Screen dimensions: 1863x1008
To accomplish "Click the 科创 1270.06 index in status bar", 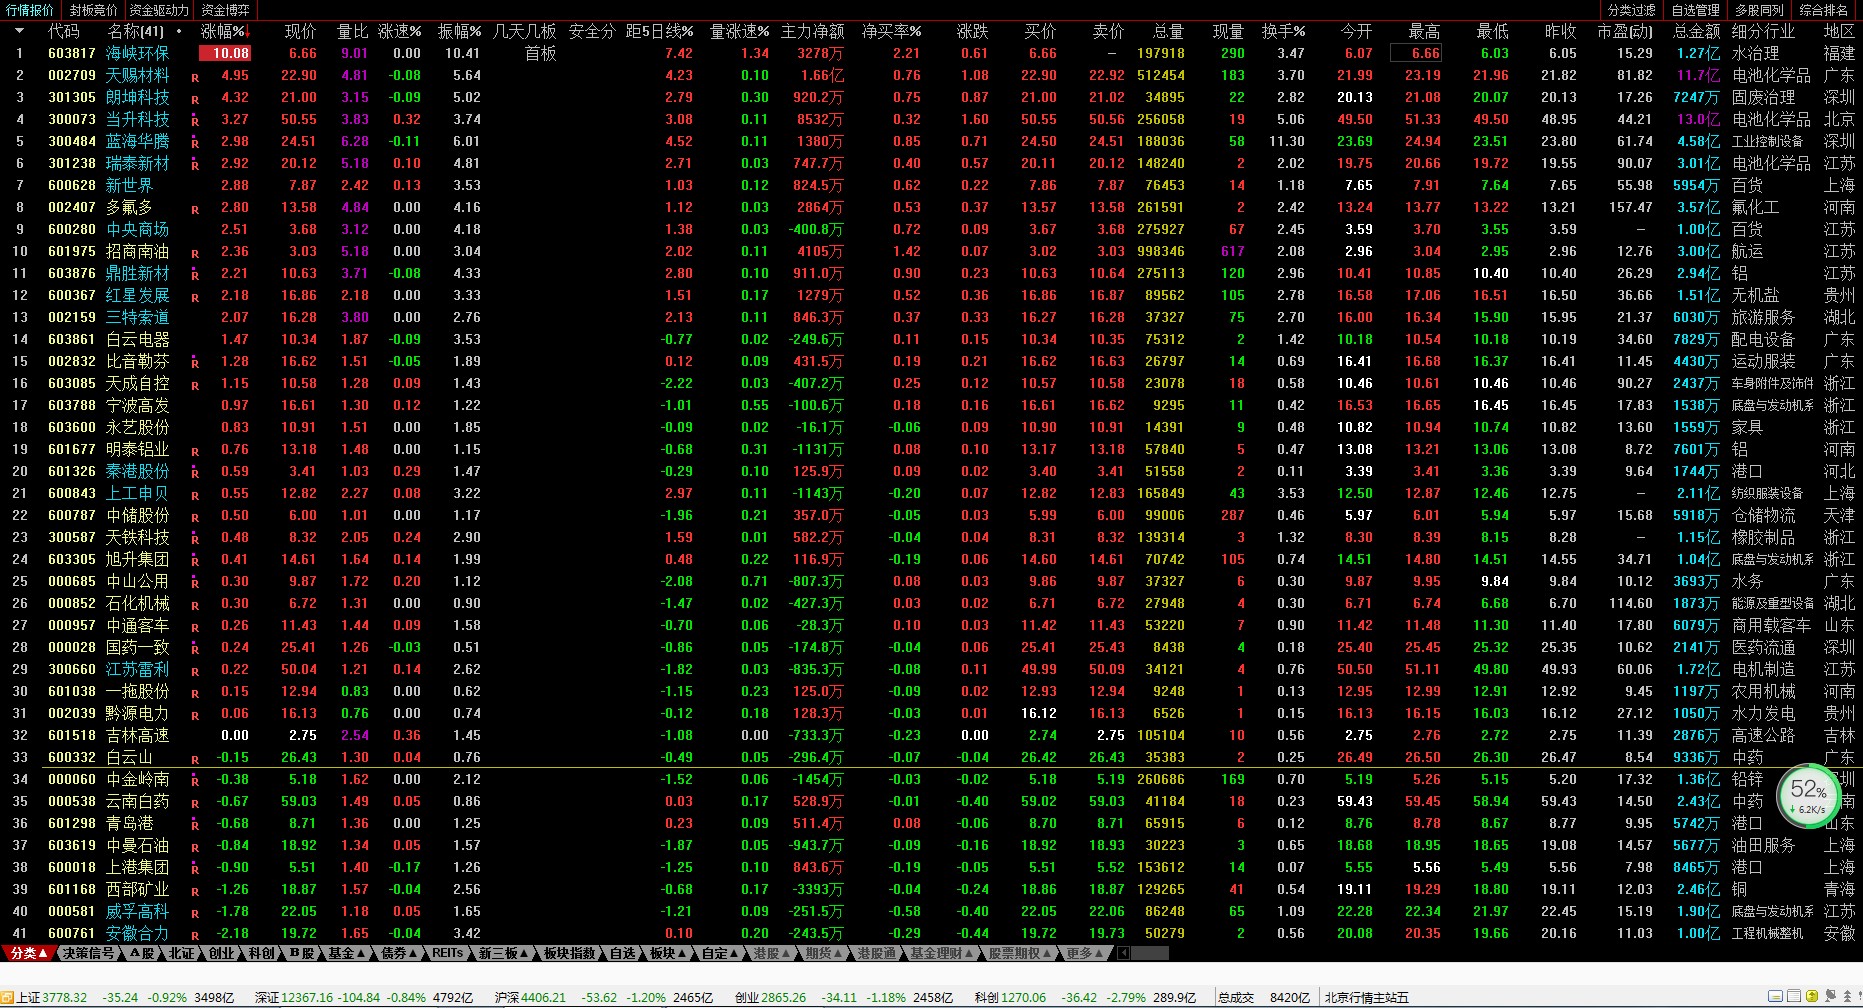I will [1010, 997].
